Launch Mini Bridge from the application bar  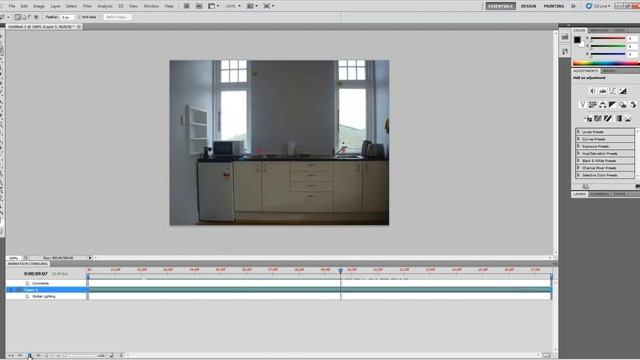coord(199,6)
